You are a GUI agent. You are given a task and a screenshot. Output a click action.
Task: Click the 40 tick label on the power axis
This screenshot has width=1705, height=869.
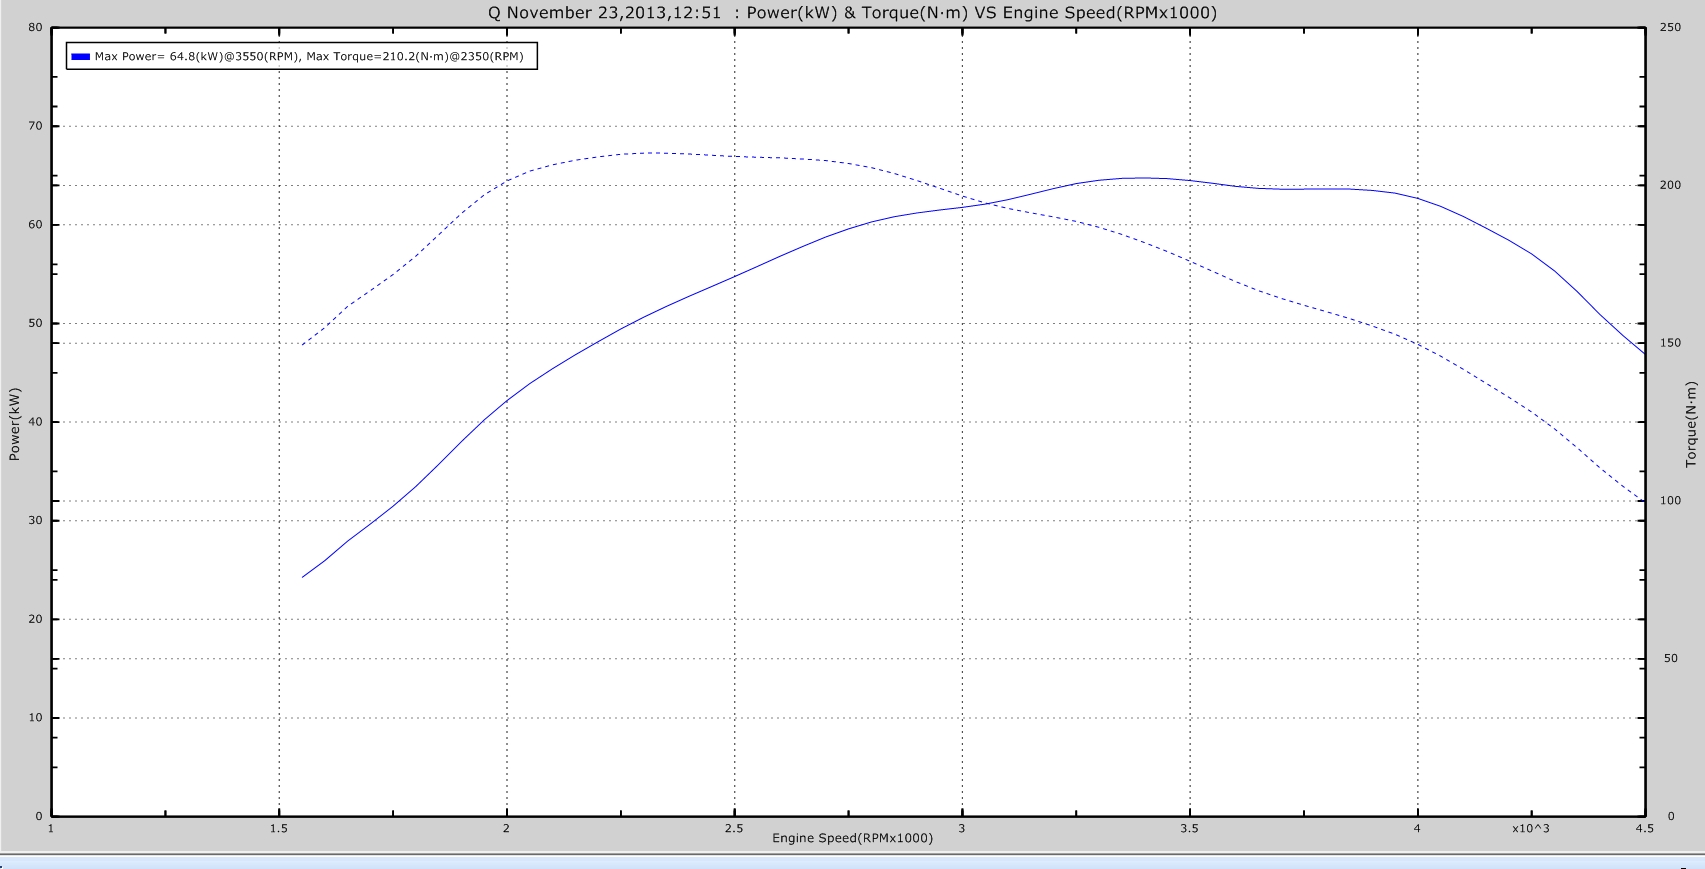(35, 422)
